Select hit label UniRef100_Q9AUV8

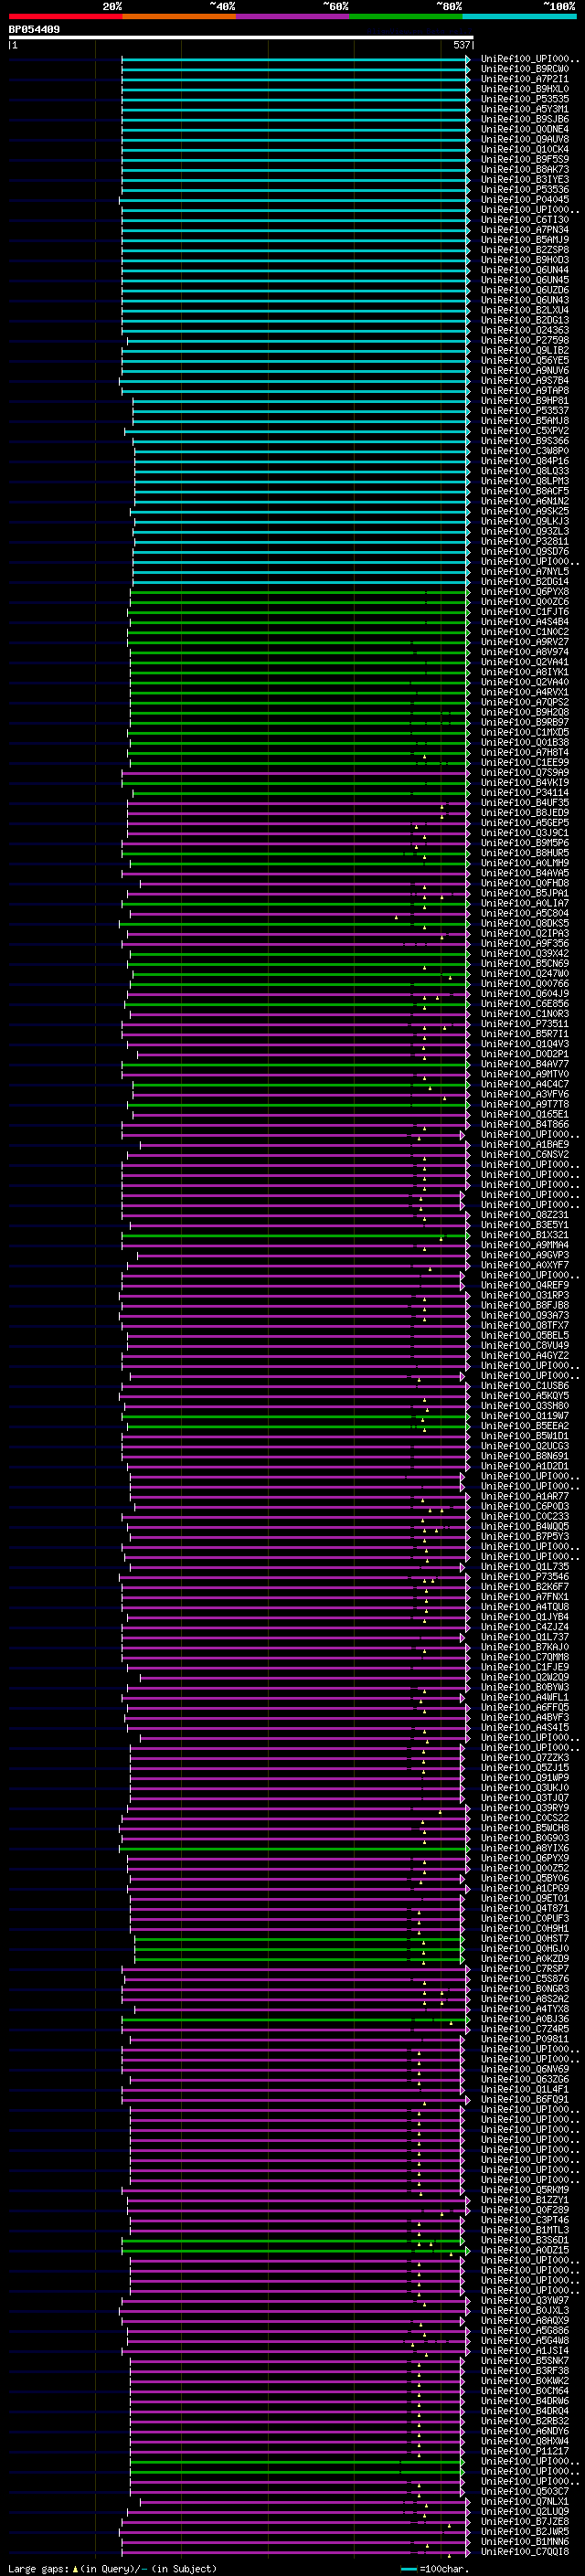[x=524, y=139]
